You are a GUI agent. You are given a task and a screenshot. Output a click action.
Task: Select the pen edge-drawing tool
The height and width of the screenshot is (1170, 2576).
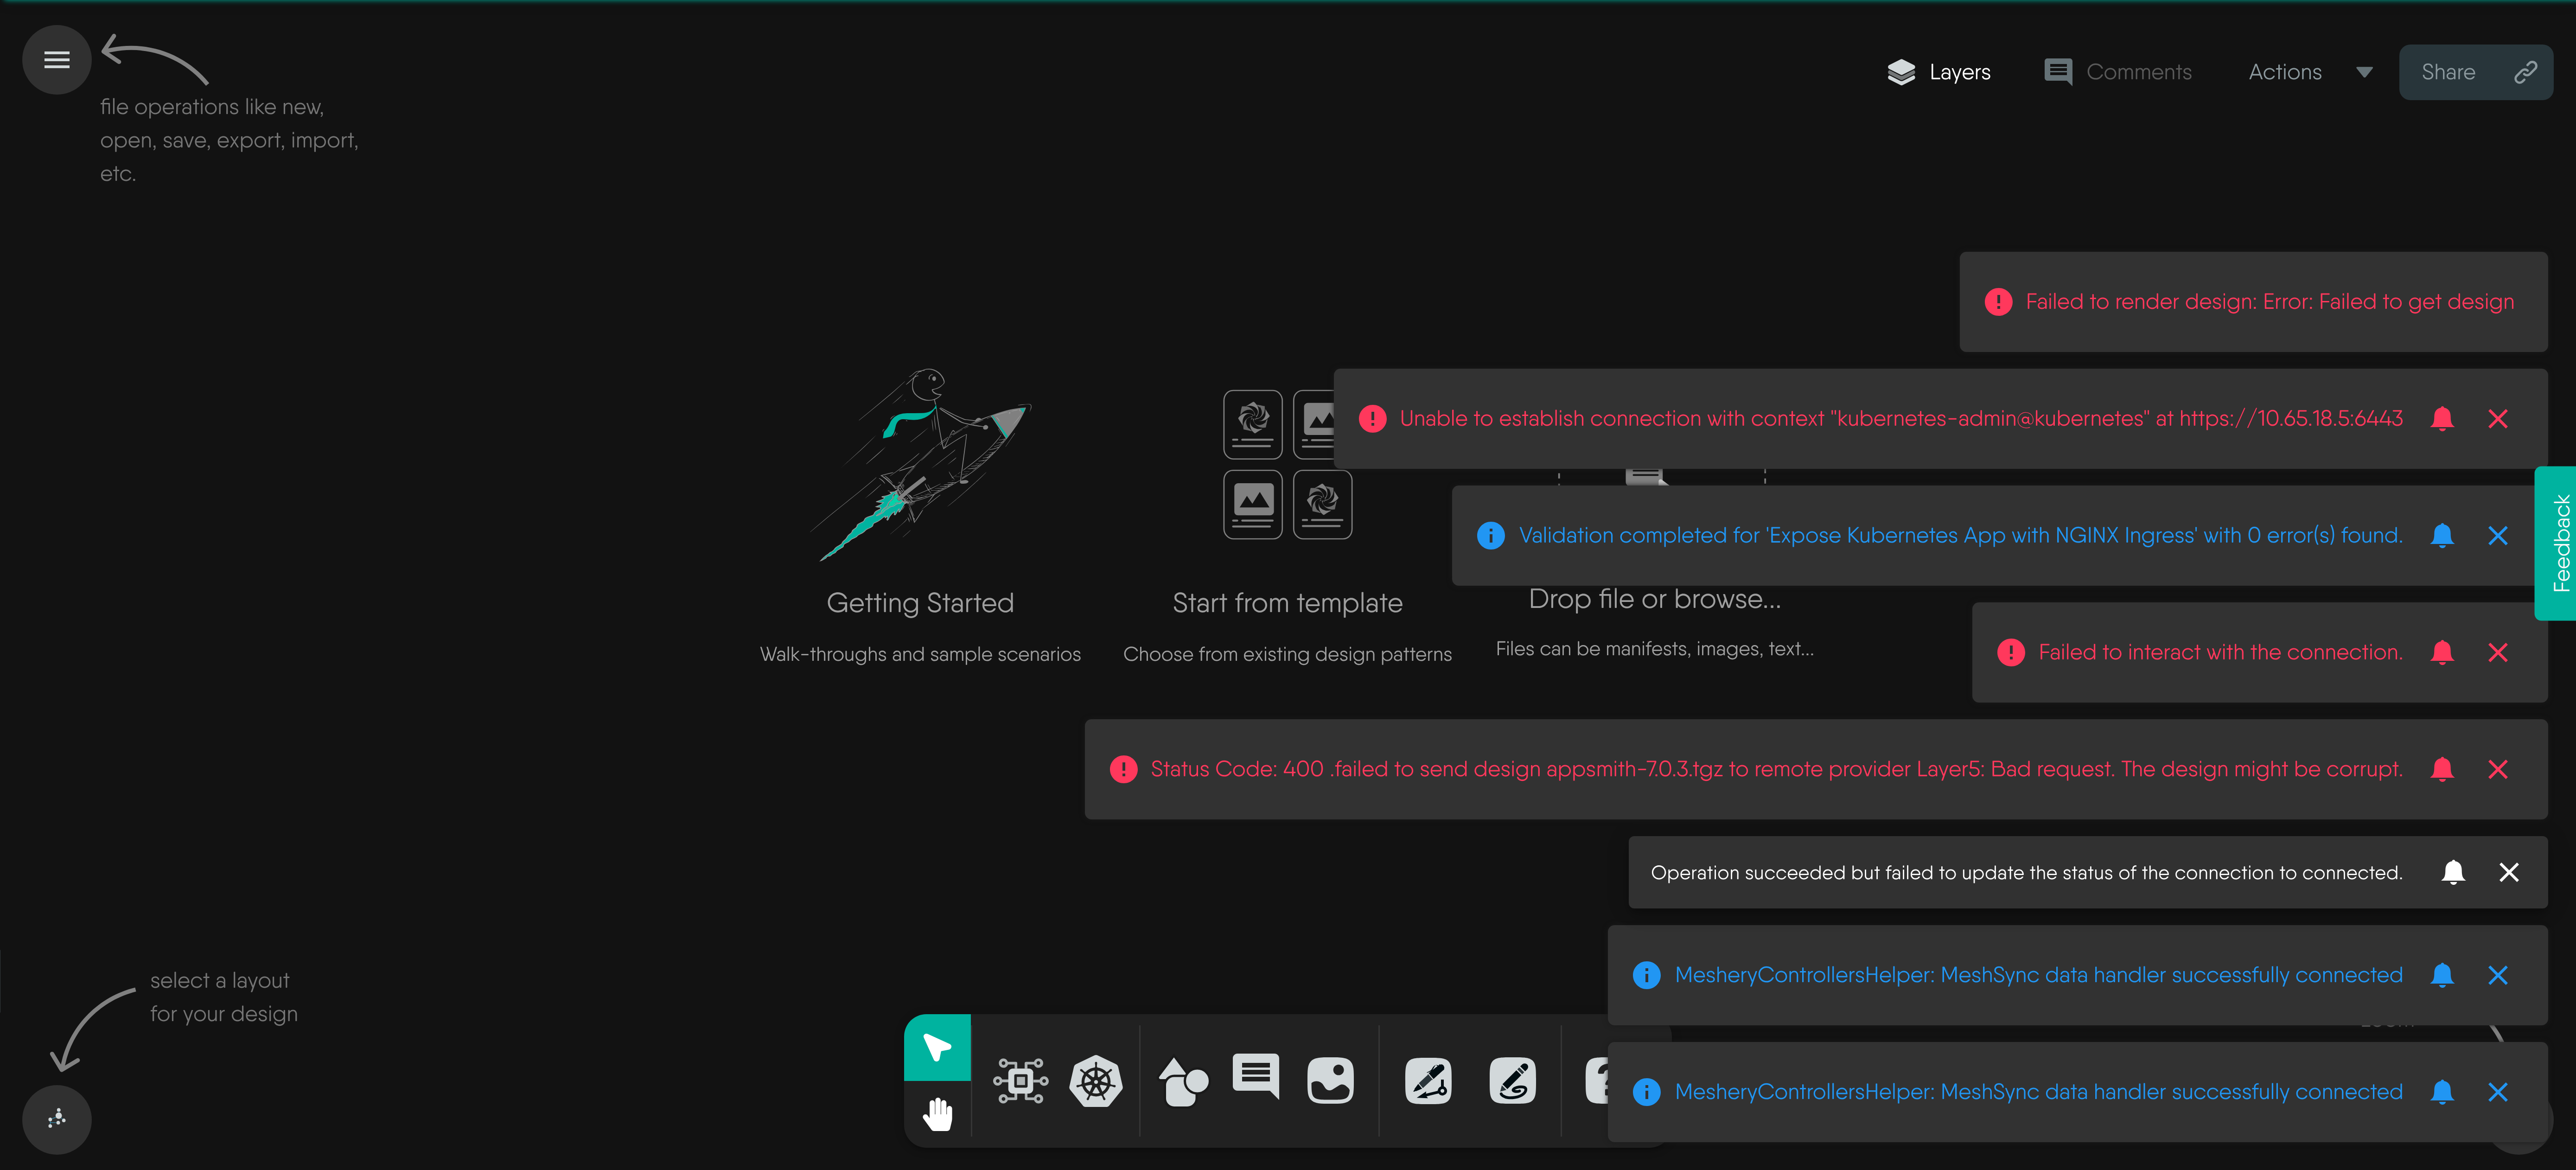point(1428,1081)
